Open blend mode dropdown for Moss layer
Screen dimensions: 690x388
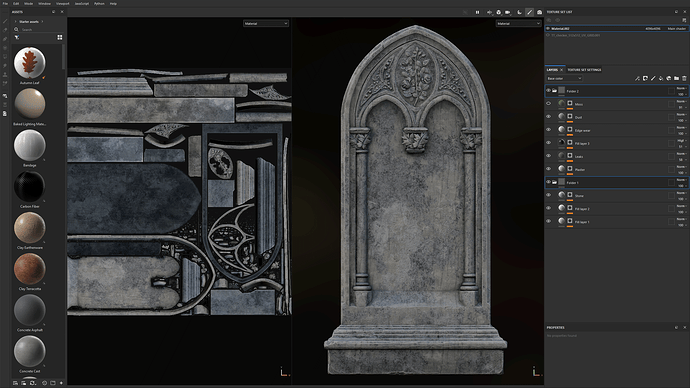[x=682, y=102]
